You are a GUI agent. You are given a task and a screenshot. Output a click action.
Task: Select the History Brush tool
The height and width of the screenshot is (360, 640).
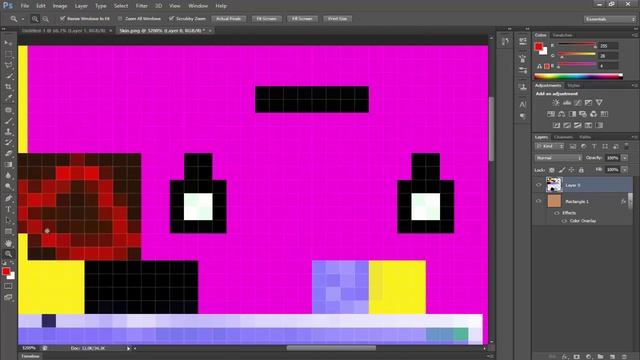tap(8, 143)
